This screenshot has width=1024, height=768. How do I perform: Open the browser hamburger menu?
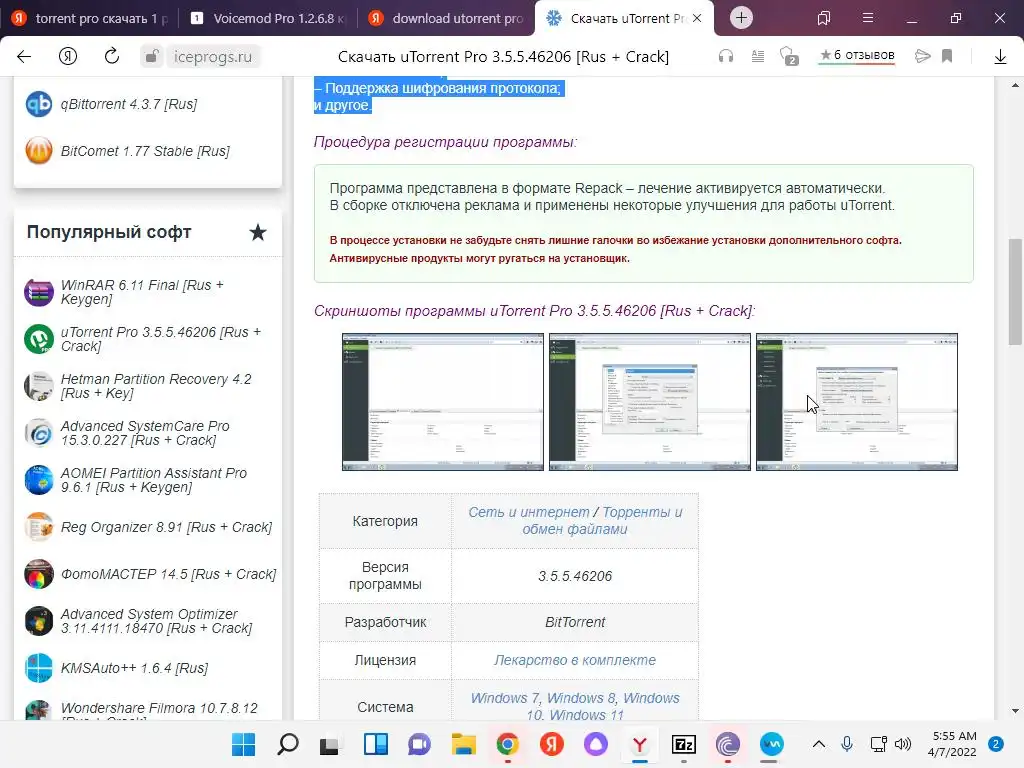pos(867,18)
